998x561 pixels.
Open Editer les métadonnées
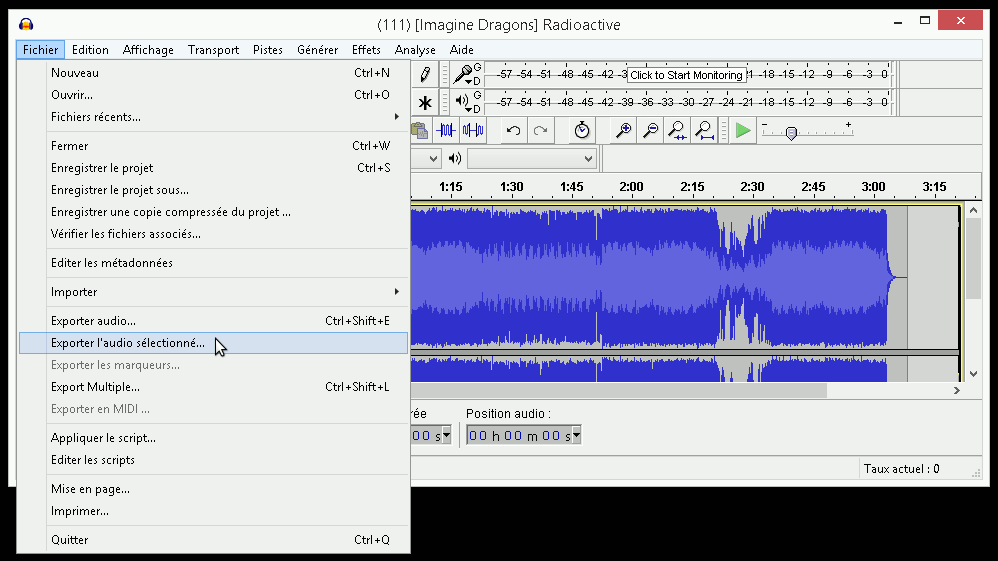point(213,263)
